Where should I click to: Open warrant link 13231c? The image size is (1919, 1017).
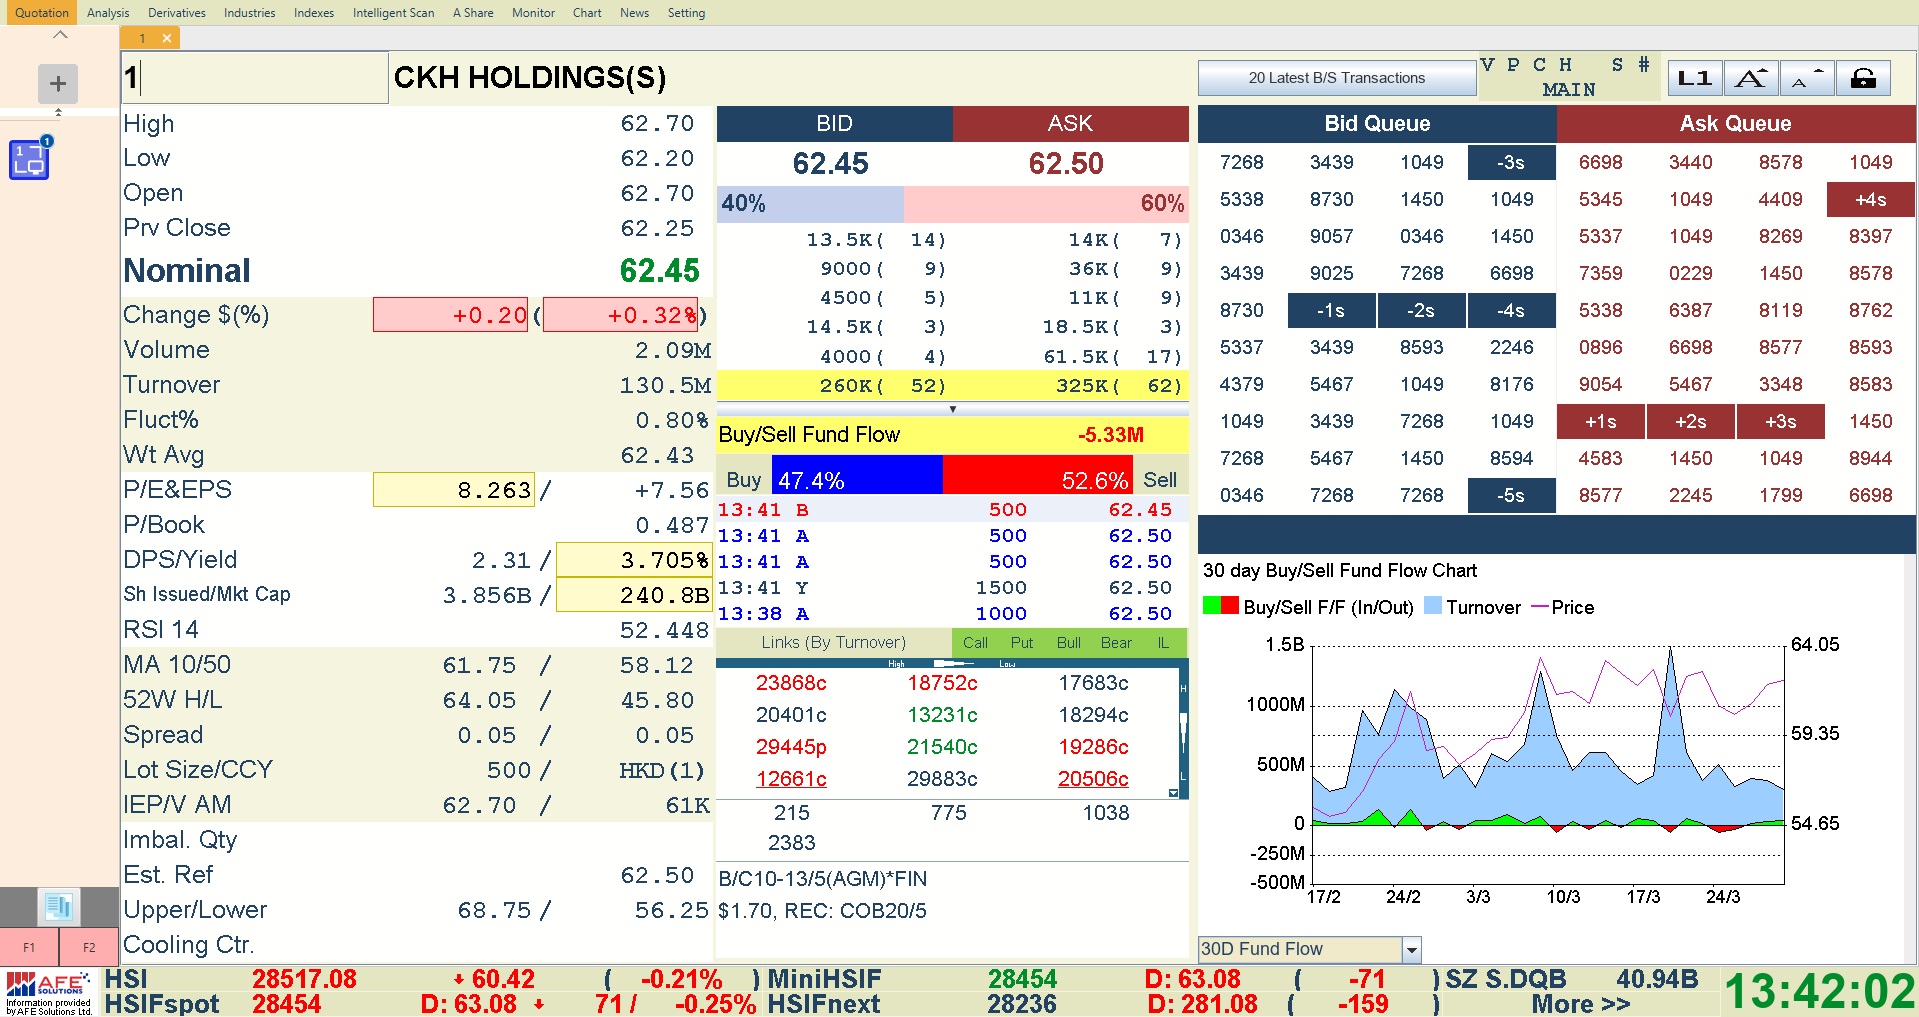pos(942,715)
